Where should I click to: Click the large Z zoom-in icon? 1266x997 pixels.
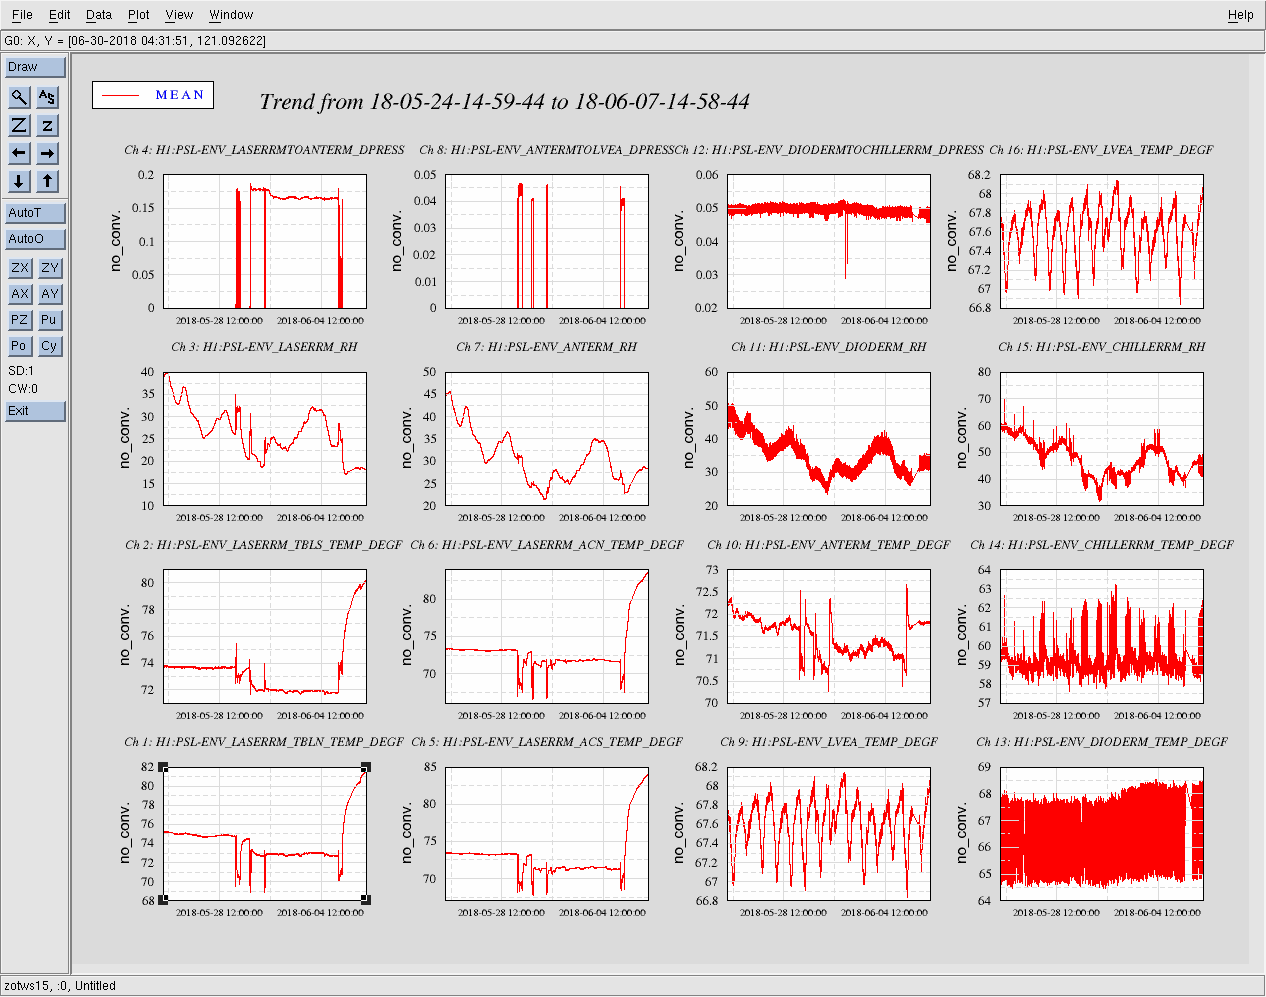coord(19,125)
